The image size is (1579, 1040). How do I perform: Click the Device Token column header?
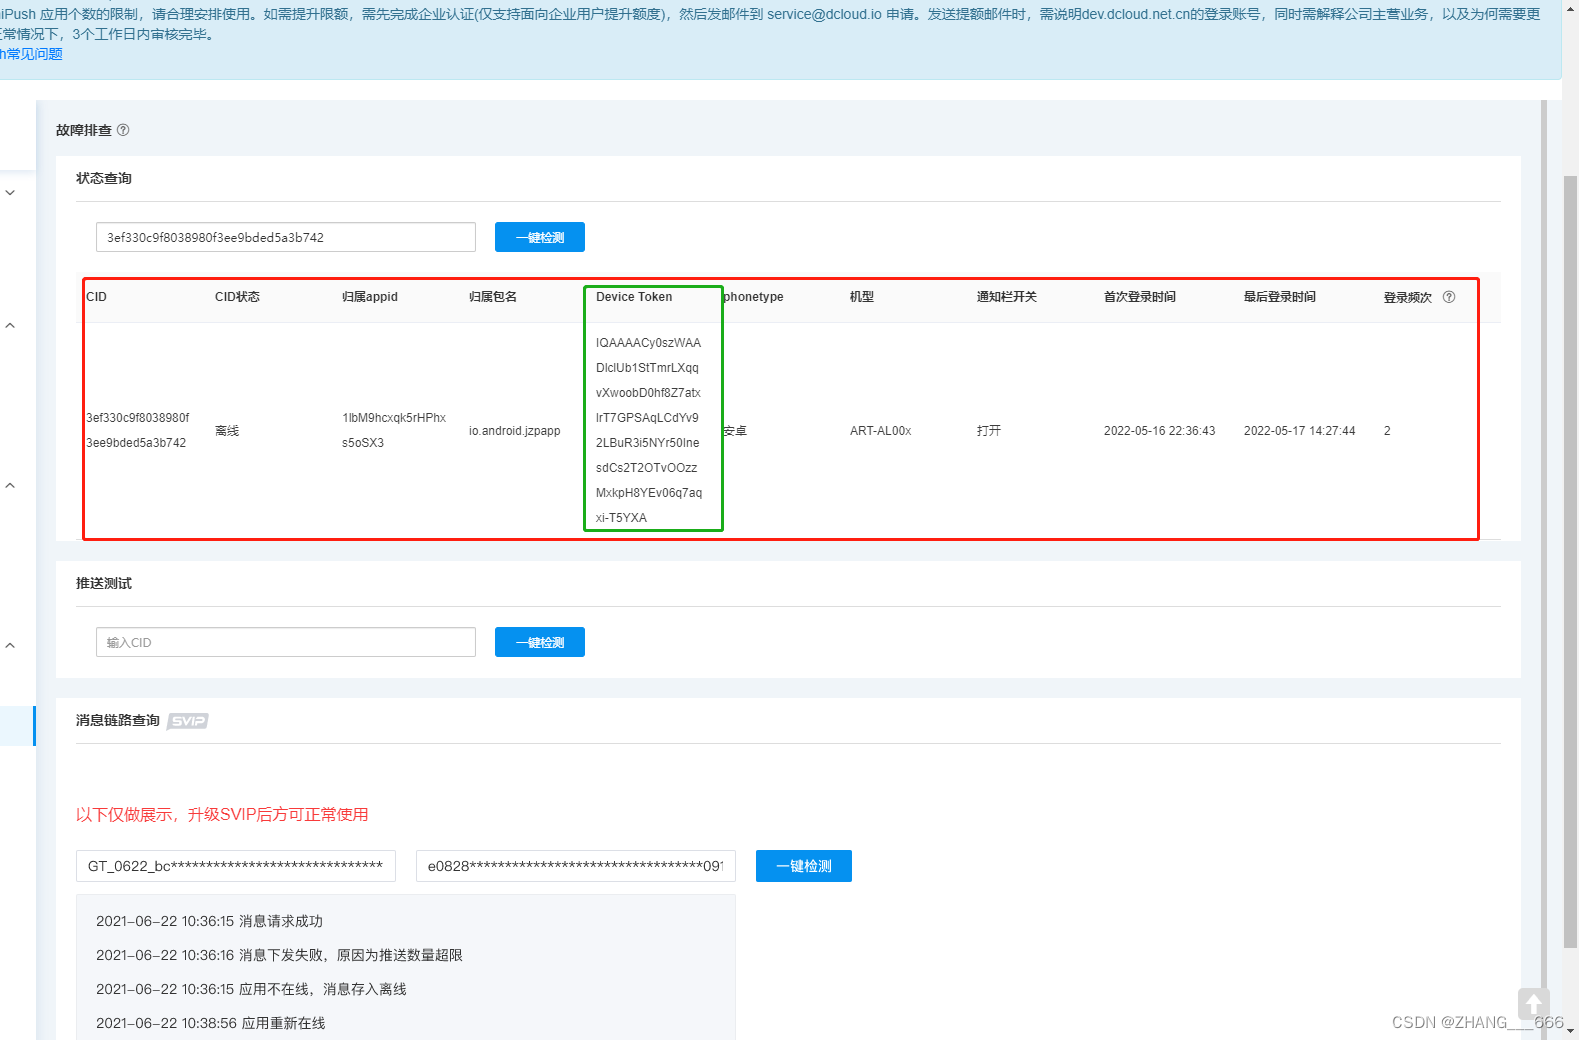[634, 297]
